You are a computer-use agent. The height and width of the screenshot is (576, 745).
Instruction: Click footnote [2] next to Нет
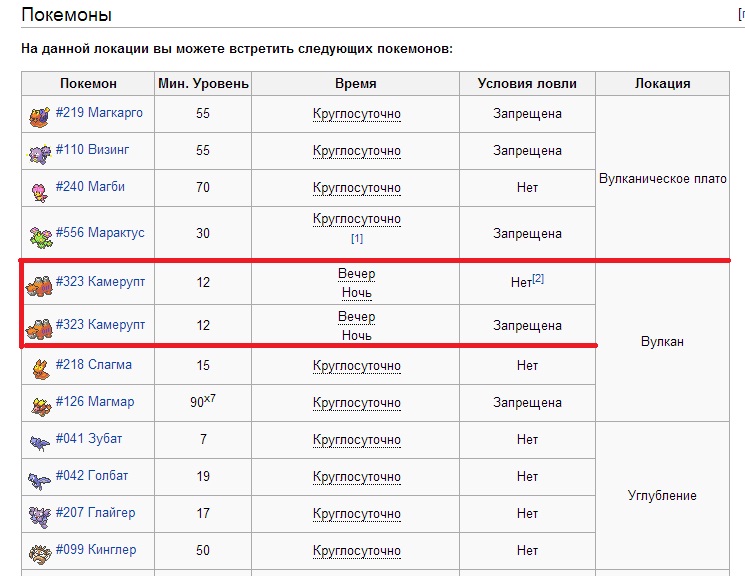(537, 279)
